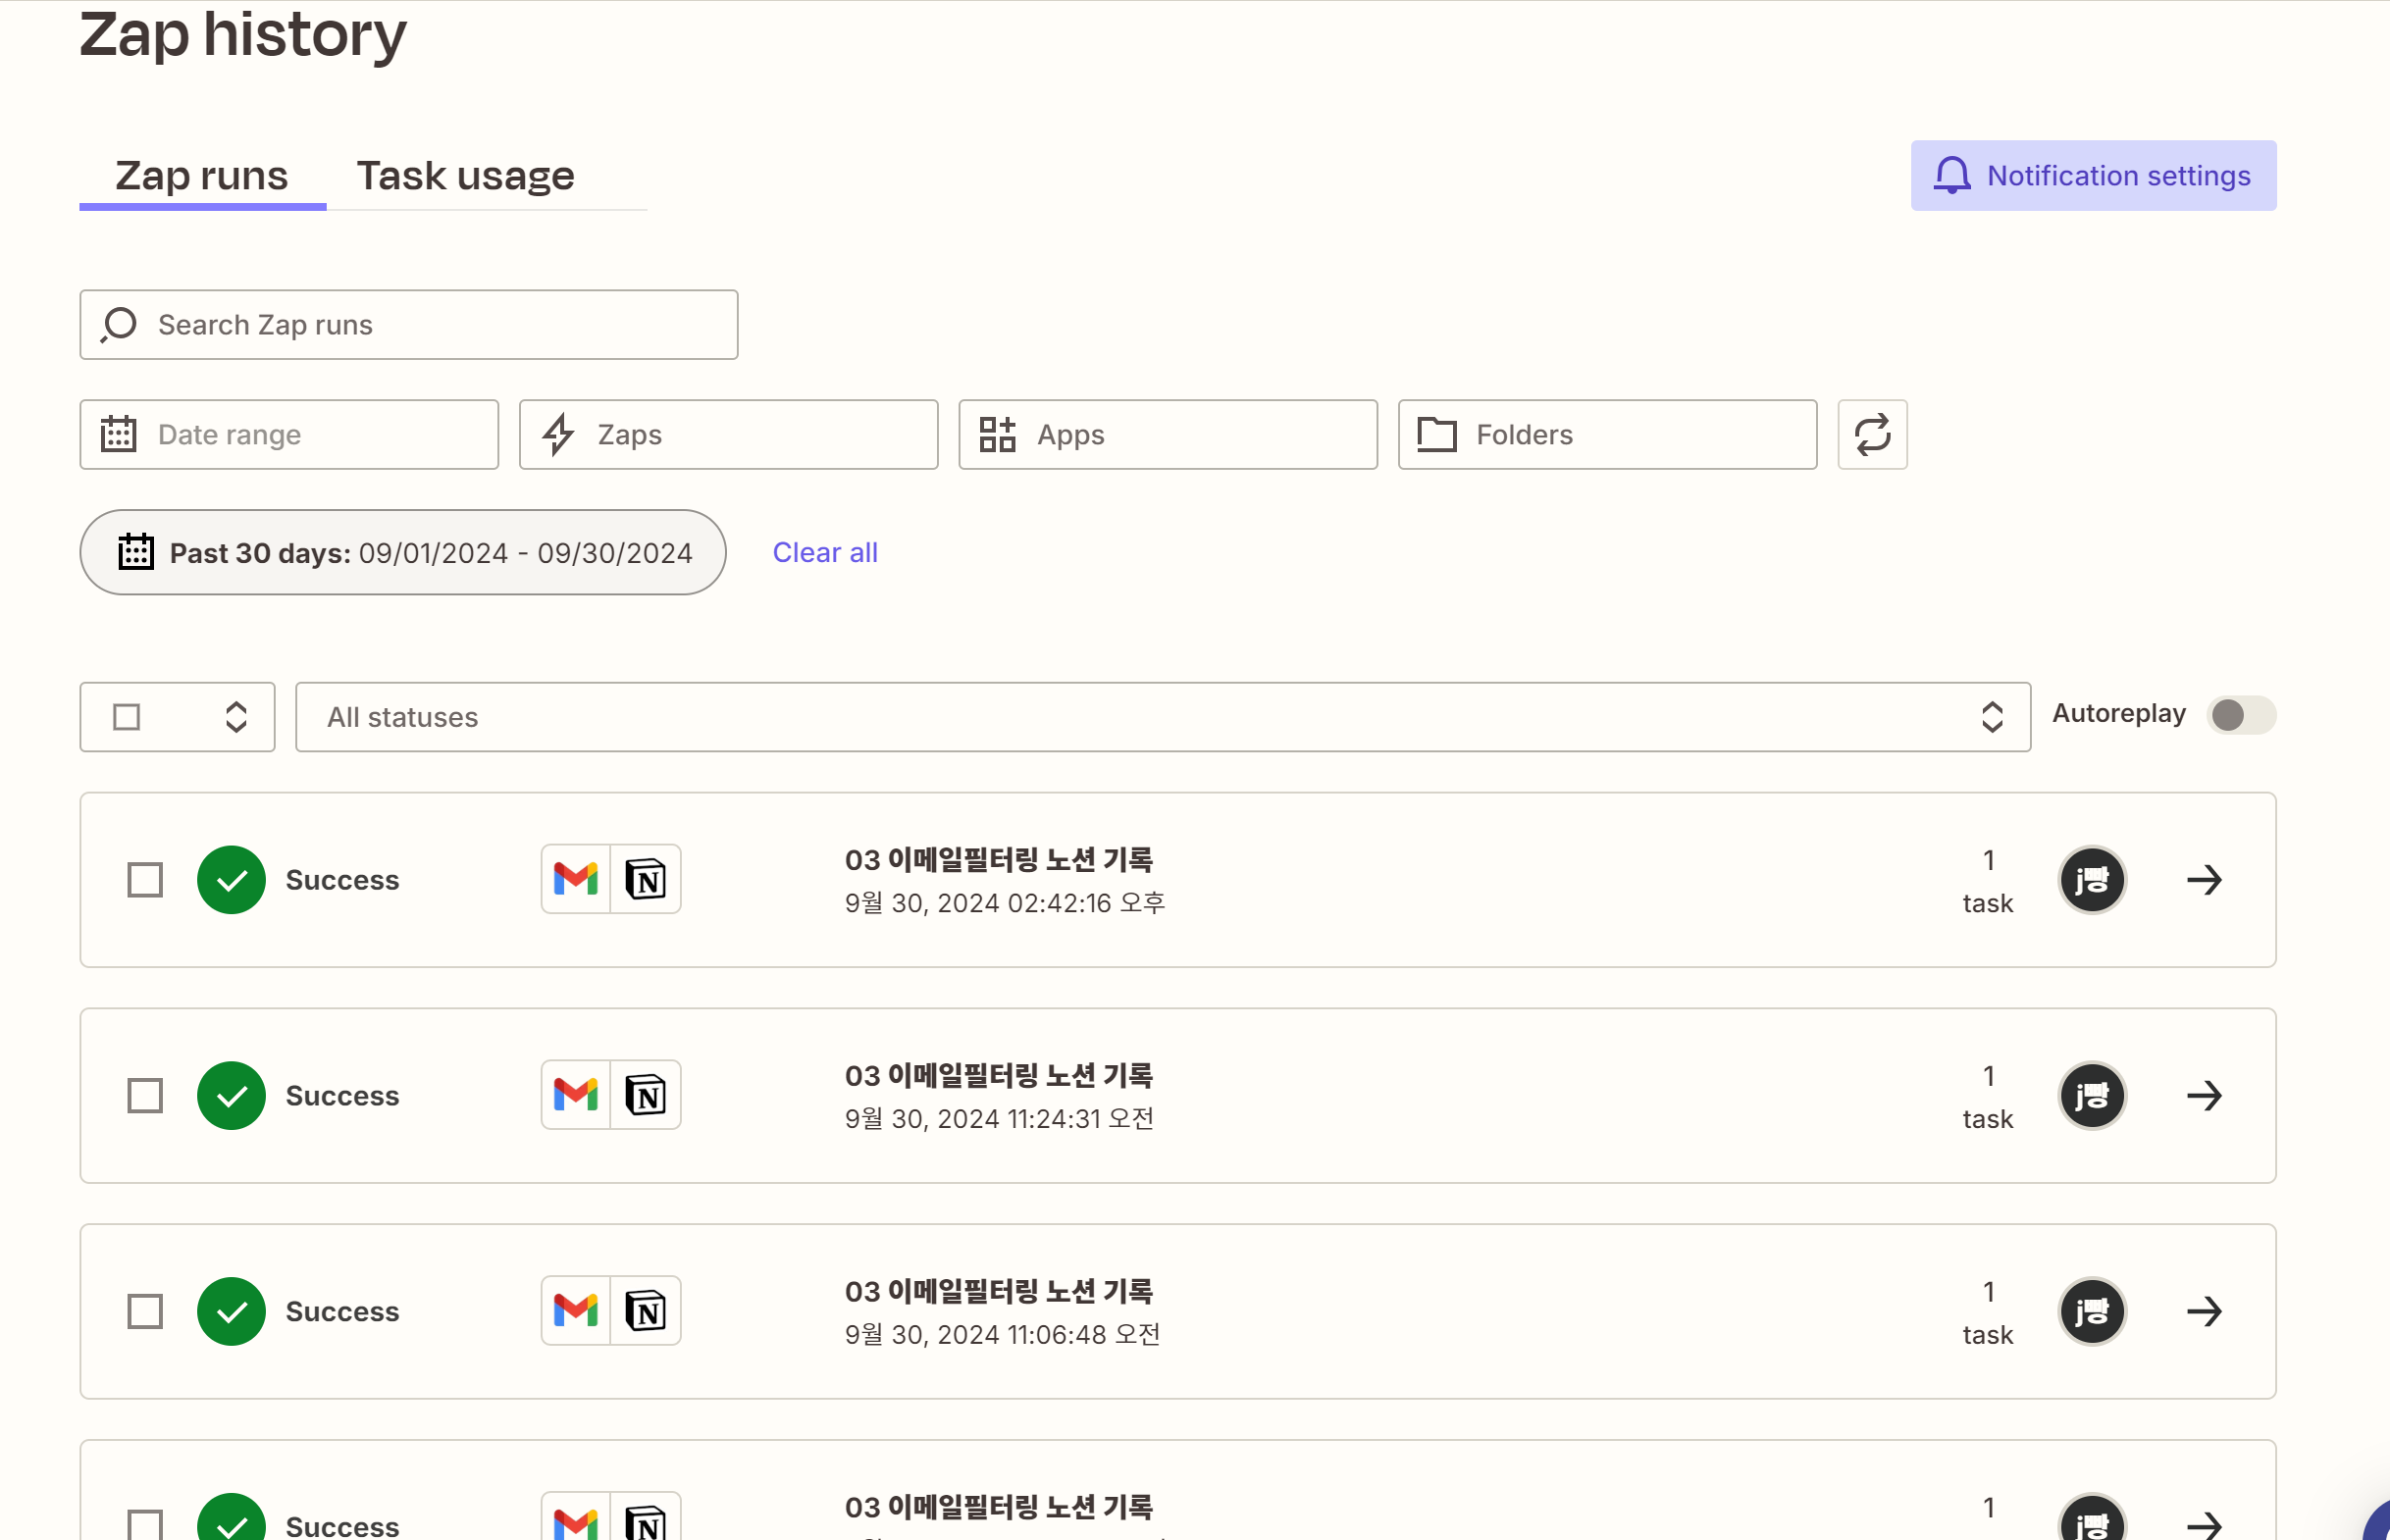Screen dimensions: 2390x1540
Task: Click success checkmark of 11:24:31 run
Action: pos(231,1095)
